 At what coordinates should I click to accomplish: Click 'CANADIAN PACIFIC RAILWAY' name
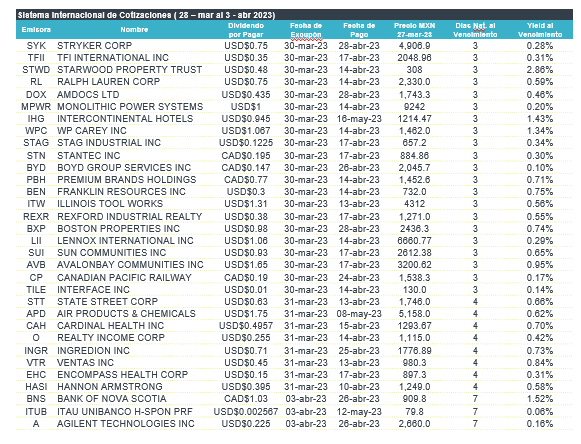pyautogui.click(x=124, y=278)
